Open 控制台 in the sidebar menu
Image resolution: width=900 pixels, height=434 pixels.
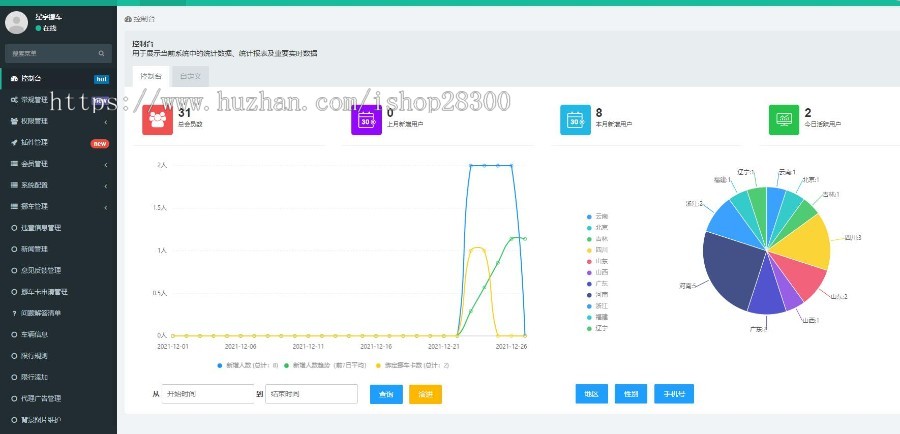click(x=59, y=79)
